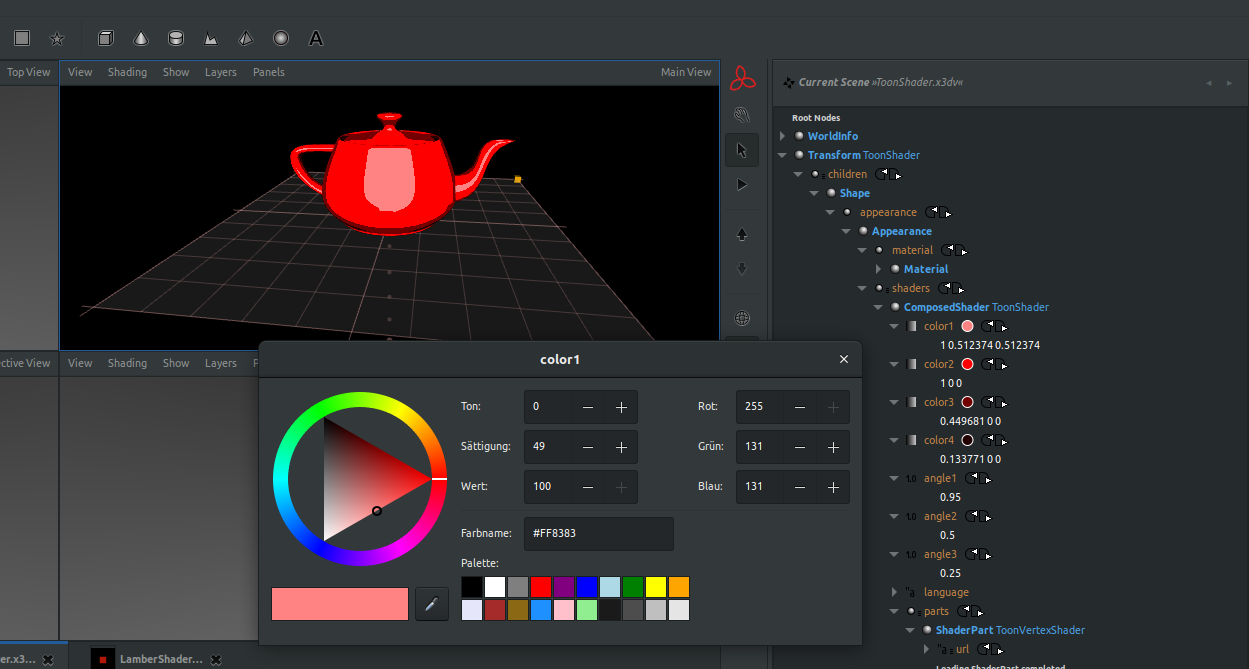Expand the Material node
Image resolution: width=1249 pixels, height=669 pixels.
(x=879, y=269)
